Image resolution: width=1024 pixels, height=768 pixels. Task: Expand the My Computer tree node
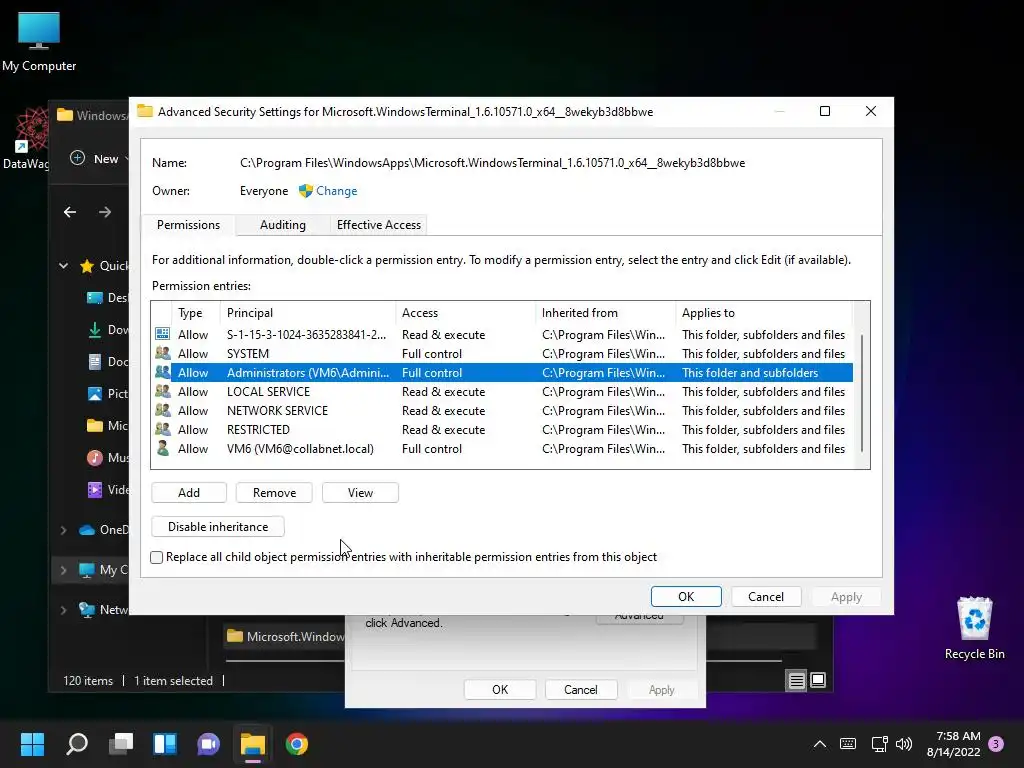point(63,570)
